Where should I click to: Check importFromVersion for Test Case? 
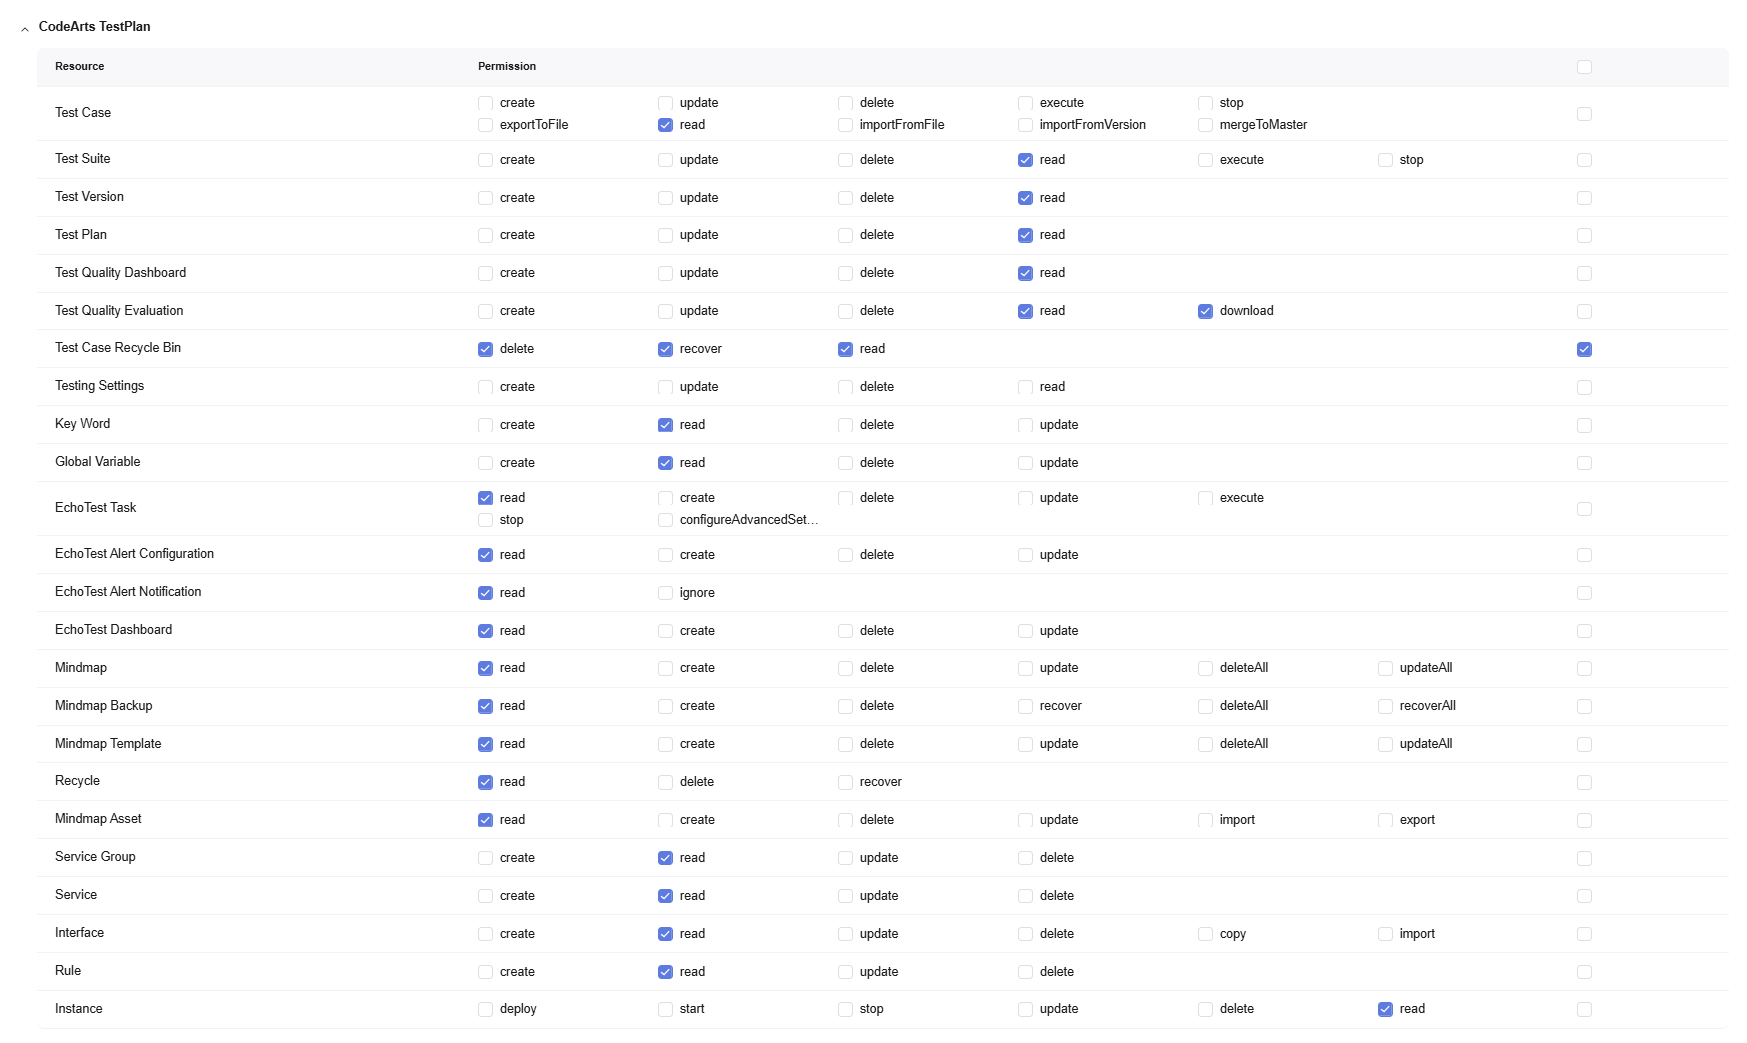pos(1025,125)
